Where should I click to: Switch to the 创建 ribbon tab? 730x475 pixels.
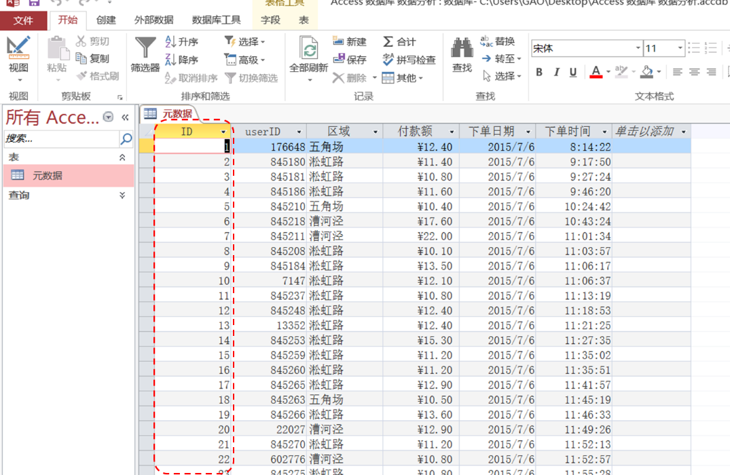[106, 20]
